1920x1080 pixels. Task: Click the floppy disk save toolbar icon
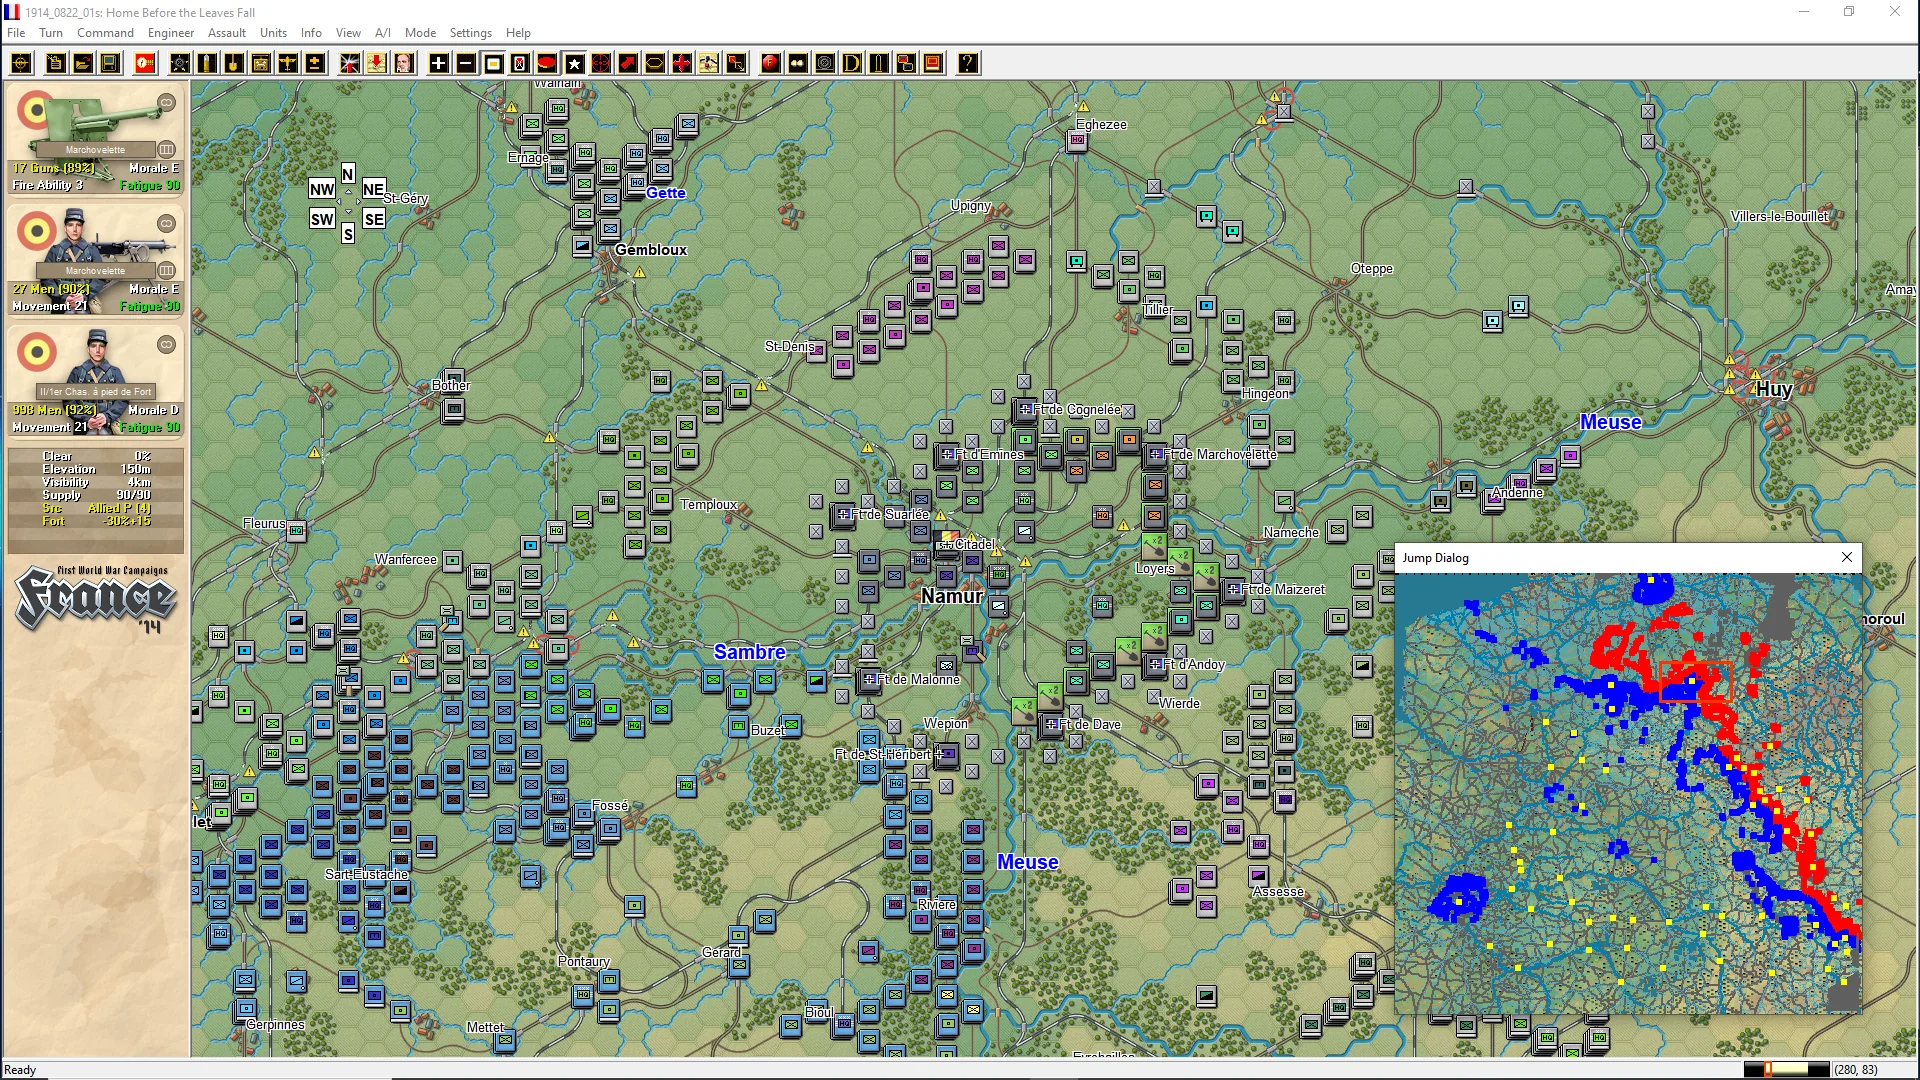point(110,64)
